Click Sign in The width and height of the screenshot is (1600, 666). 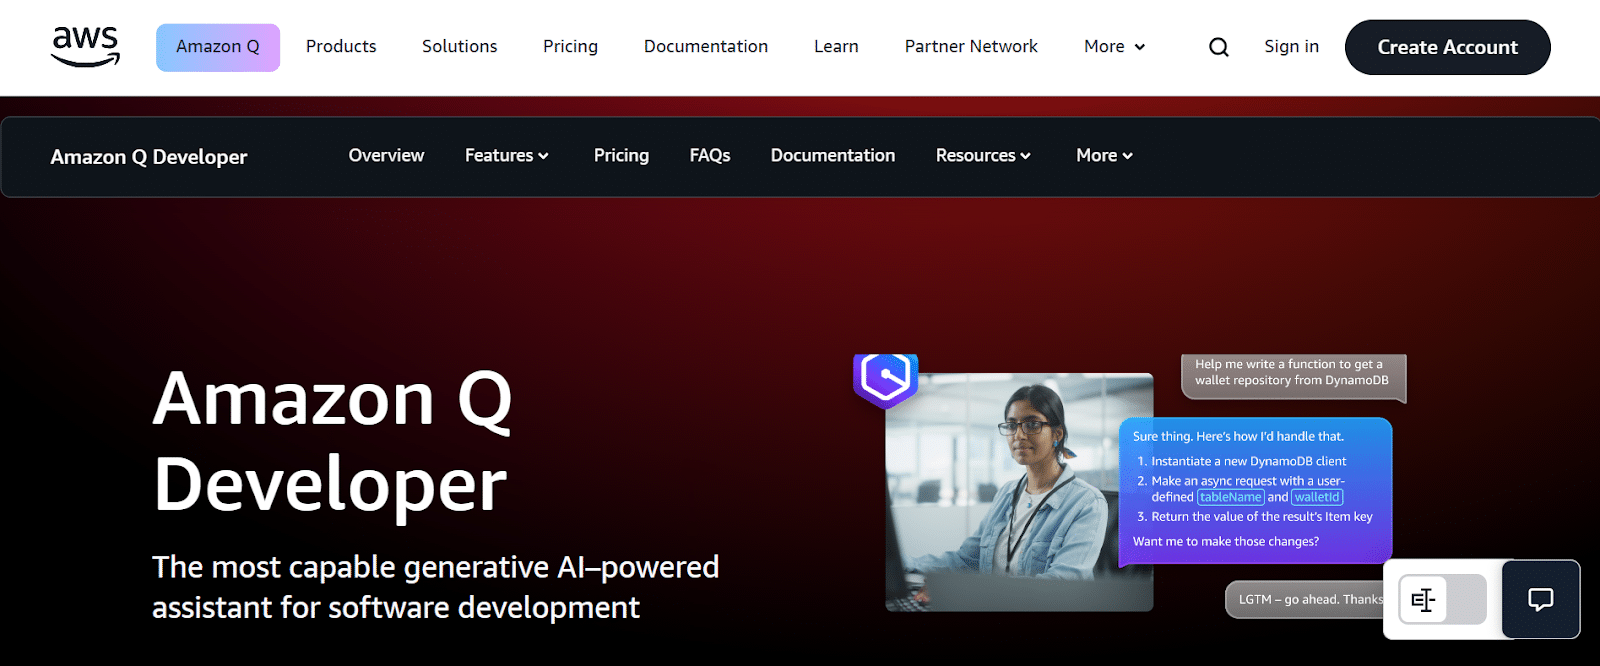(x=1291, y=47)
